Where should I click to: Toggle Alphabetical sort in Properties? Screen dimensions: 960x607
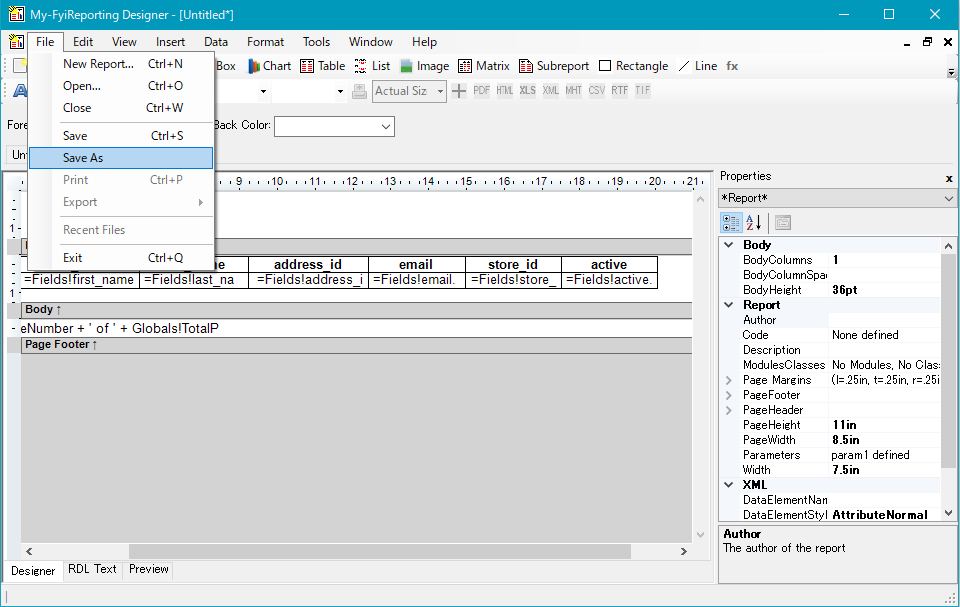coord(754,222)
